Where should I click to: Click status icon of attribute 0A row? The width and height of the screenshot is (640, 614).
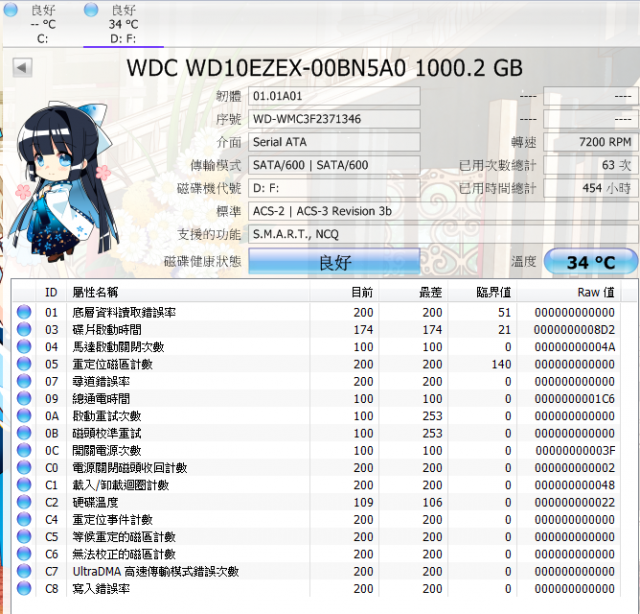[x=24, y=416]
